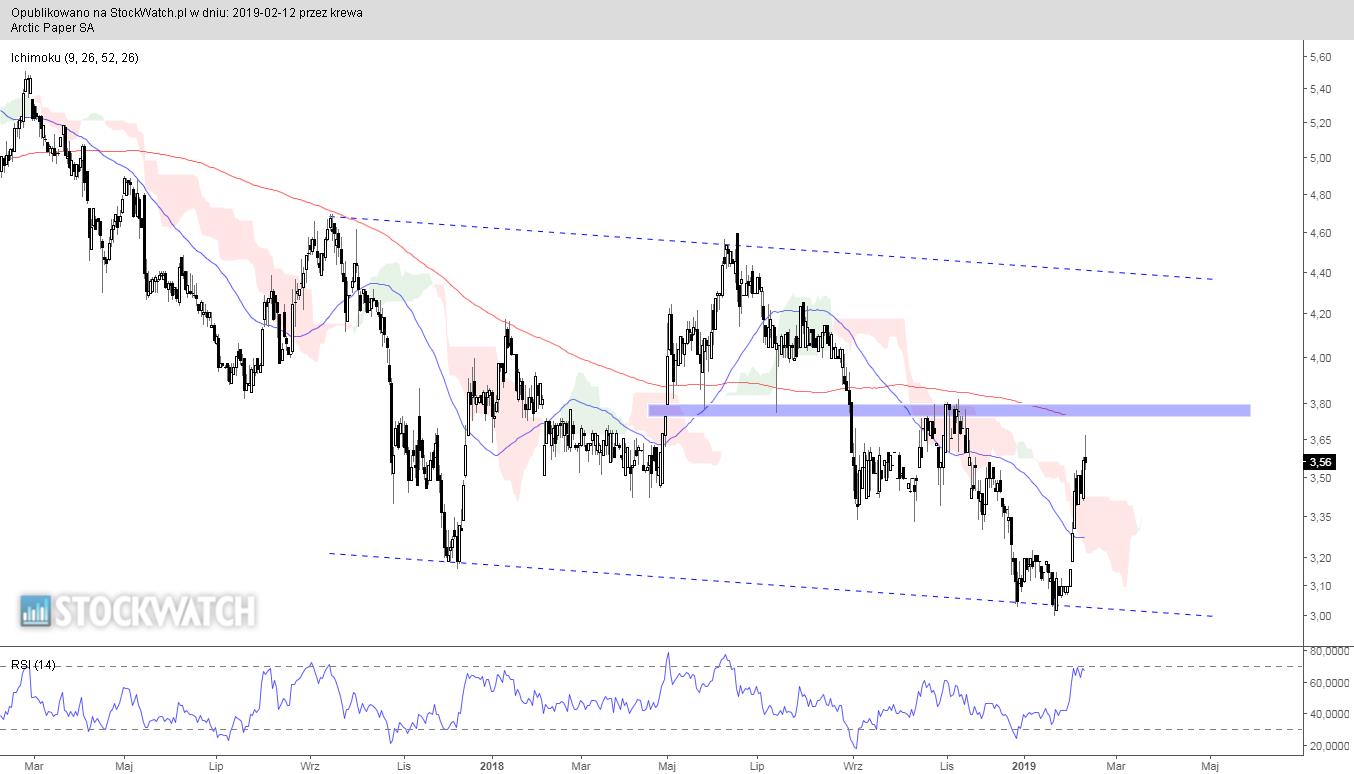Click the RSI (14) indicator label

(34, 664)
